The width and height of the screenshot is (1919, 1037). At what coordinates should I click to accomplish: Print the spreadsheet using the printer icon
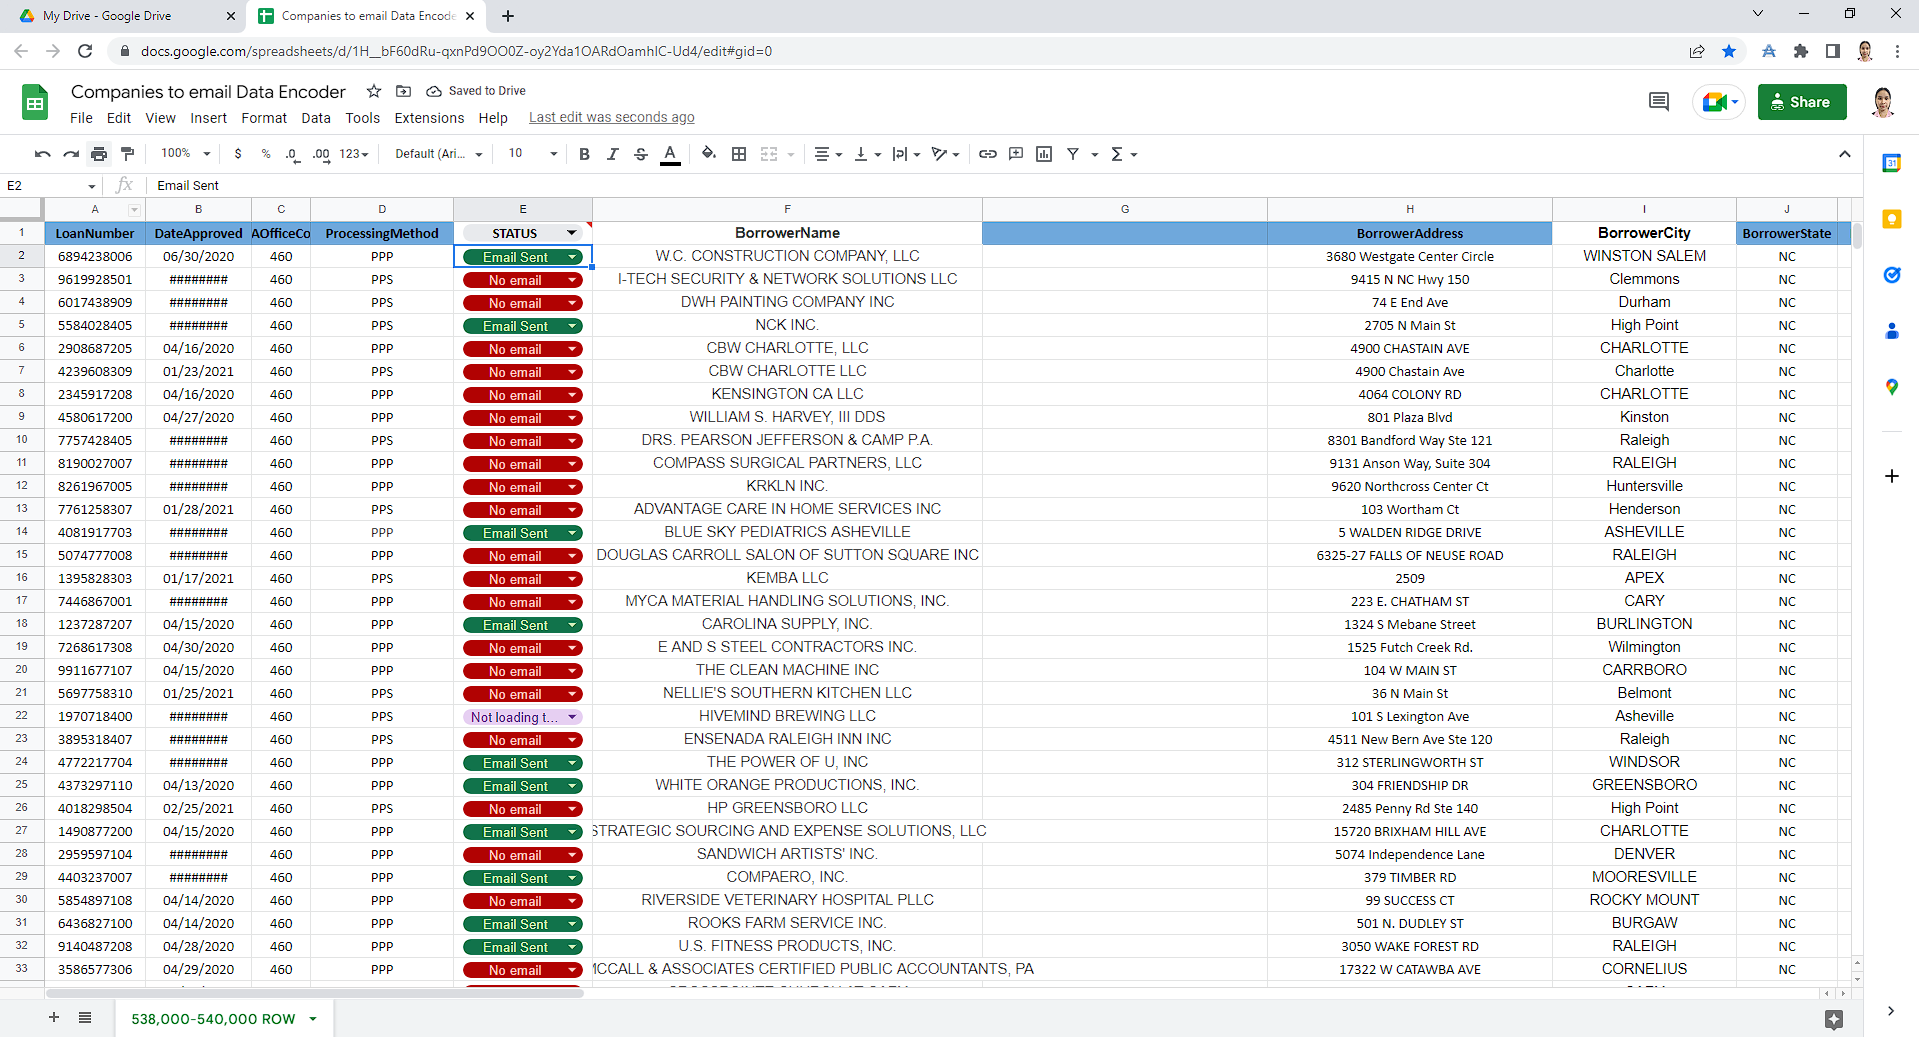click(98, 154)
